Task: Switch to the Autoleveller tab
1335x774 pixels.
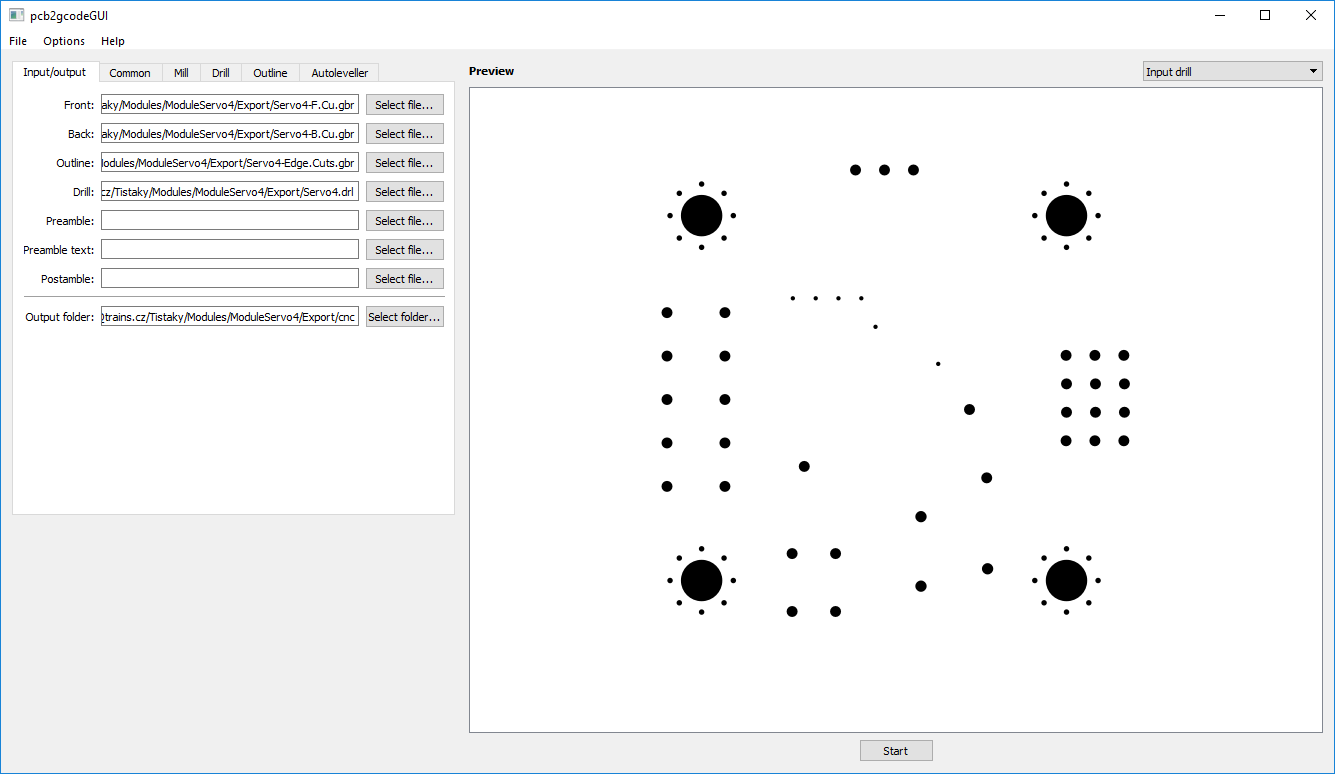Action: tap(339, 72)
